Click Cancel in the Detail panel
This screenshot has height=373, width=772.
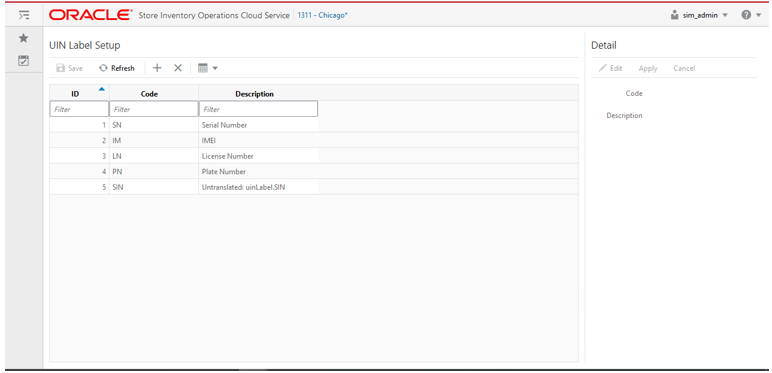click(684, 68)
